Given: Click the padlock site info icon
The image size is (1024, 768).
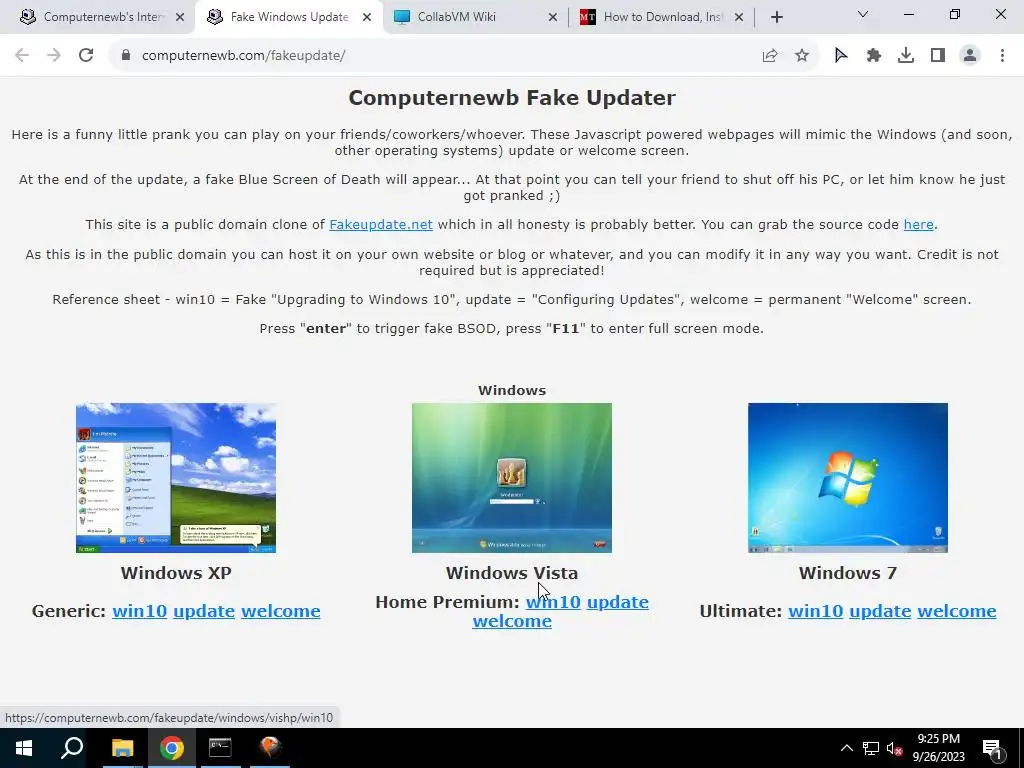Looking at the screenshot, I should coord(126,56).
